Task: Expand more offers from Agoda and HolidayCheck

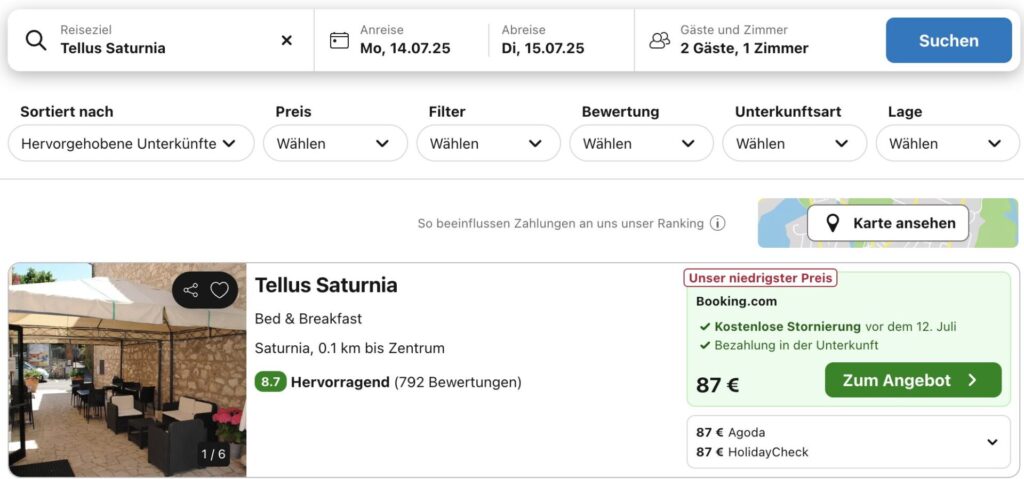Action: click(x=992, y=442)
